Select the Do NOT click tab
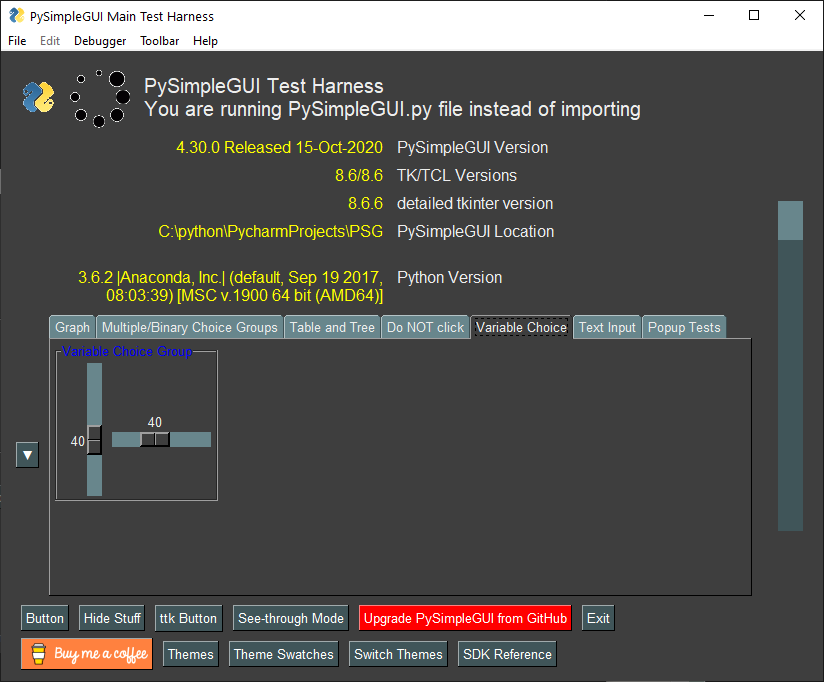The height and width of the screenshot is (682, 824). [426, 327]
